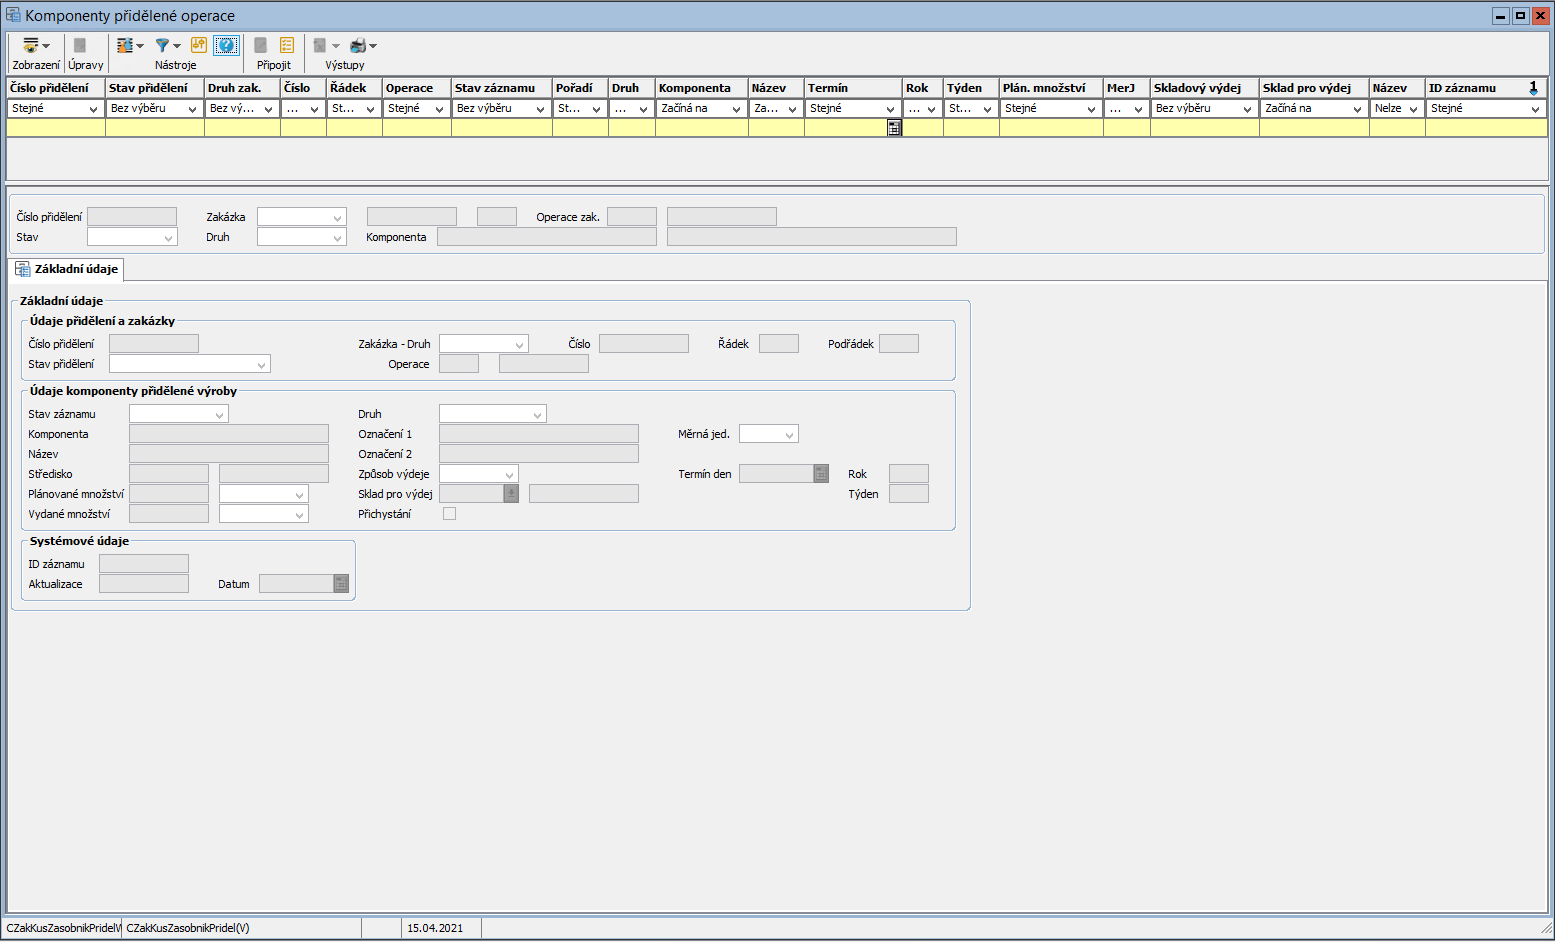Toggle the Přichystání checkbox
Viewport: 1555px width, 942px height.
point(449,514)
